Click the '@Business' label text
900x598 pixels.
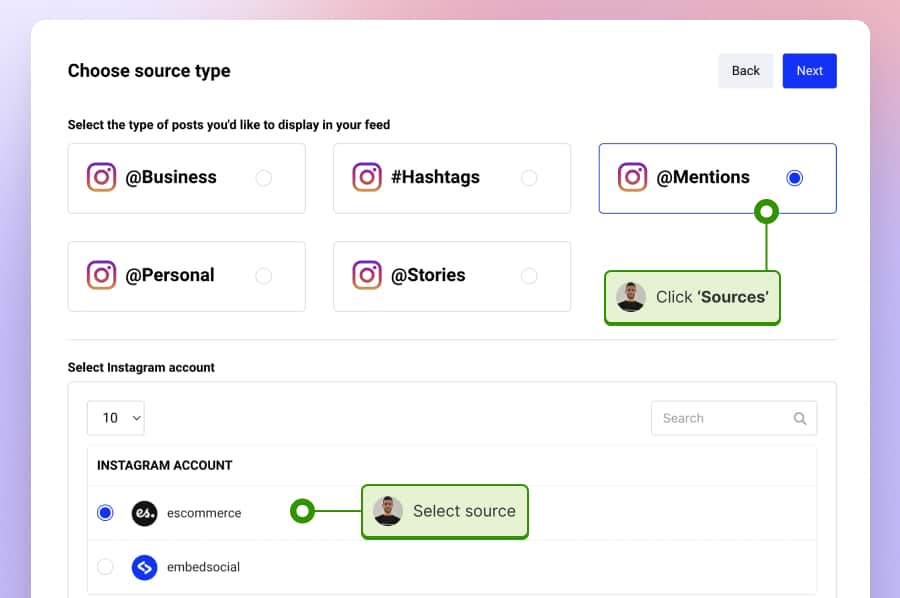pos(171,177)
